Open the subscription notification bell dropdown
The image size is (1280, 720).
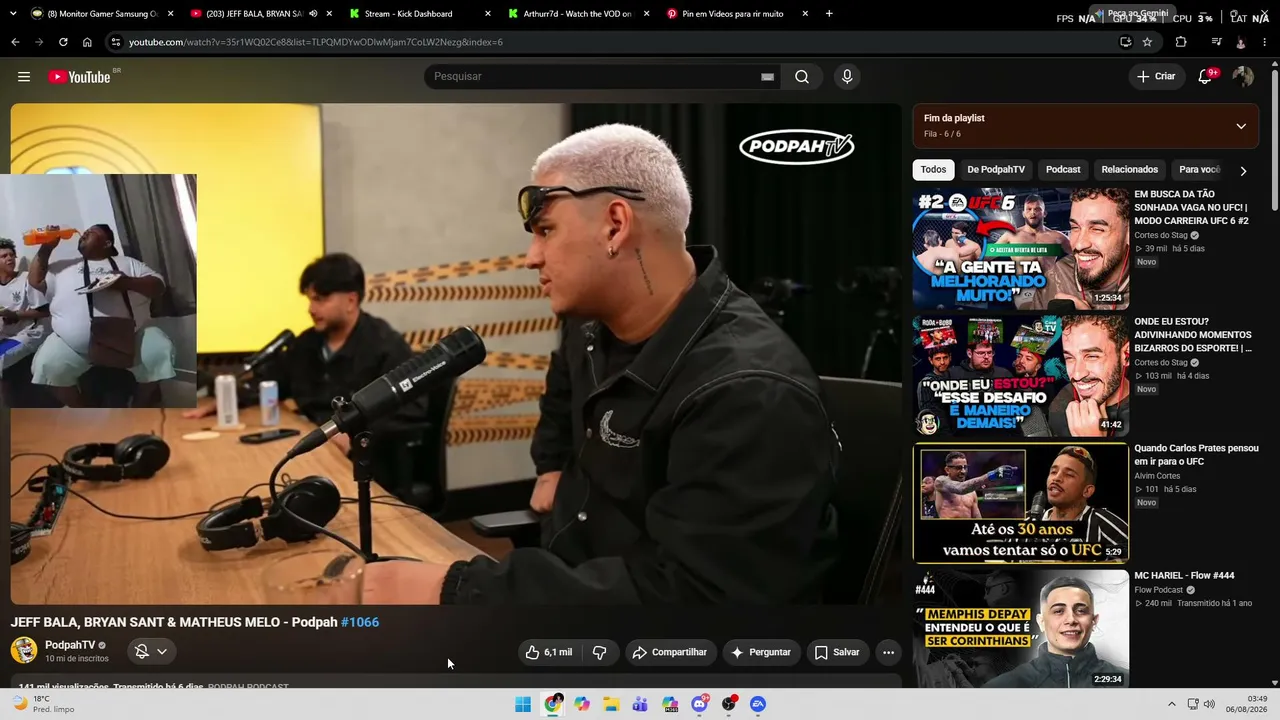[x=151, y=651]
